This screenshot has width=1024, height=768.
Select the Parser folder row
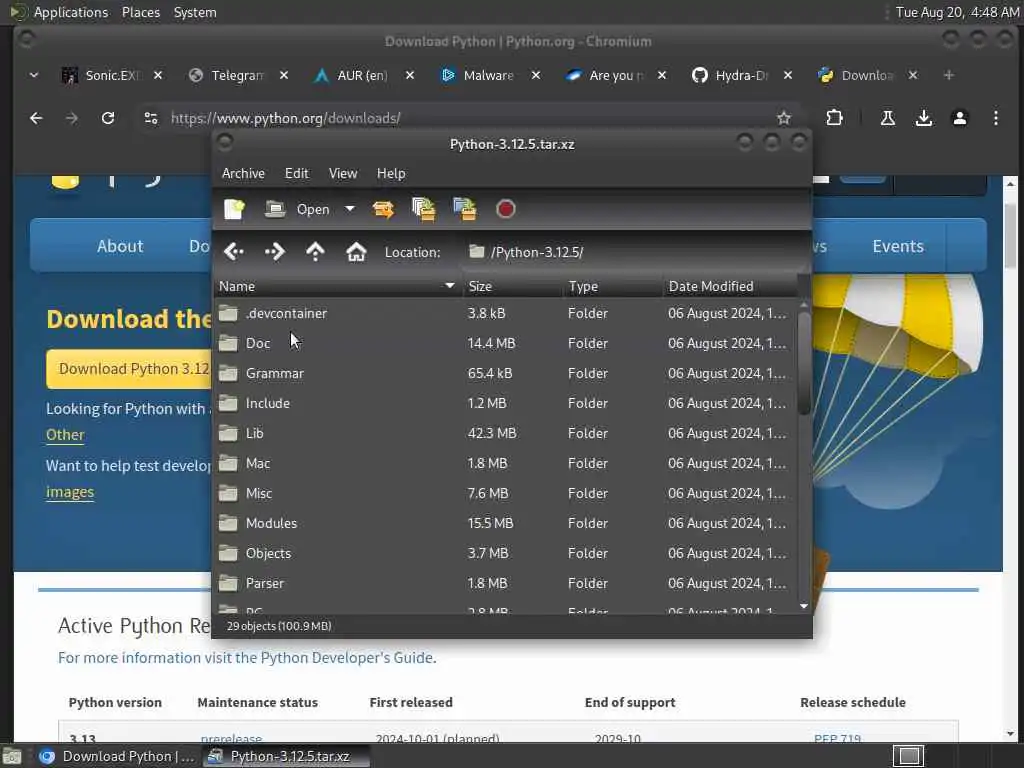(505, 584)
